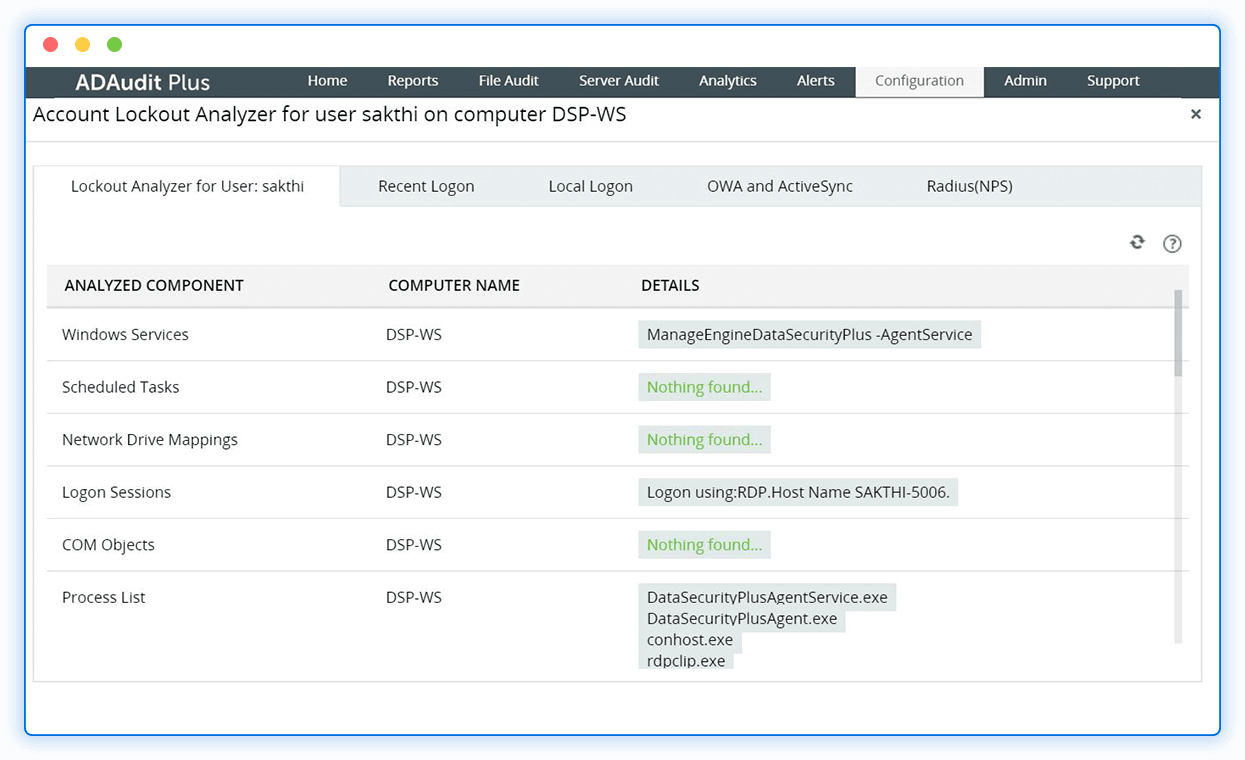
Task: Navigate to File Audit
Action: point(508,81)
